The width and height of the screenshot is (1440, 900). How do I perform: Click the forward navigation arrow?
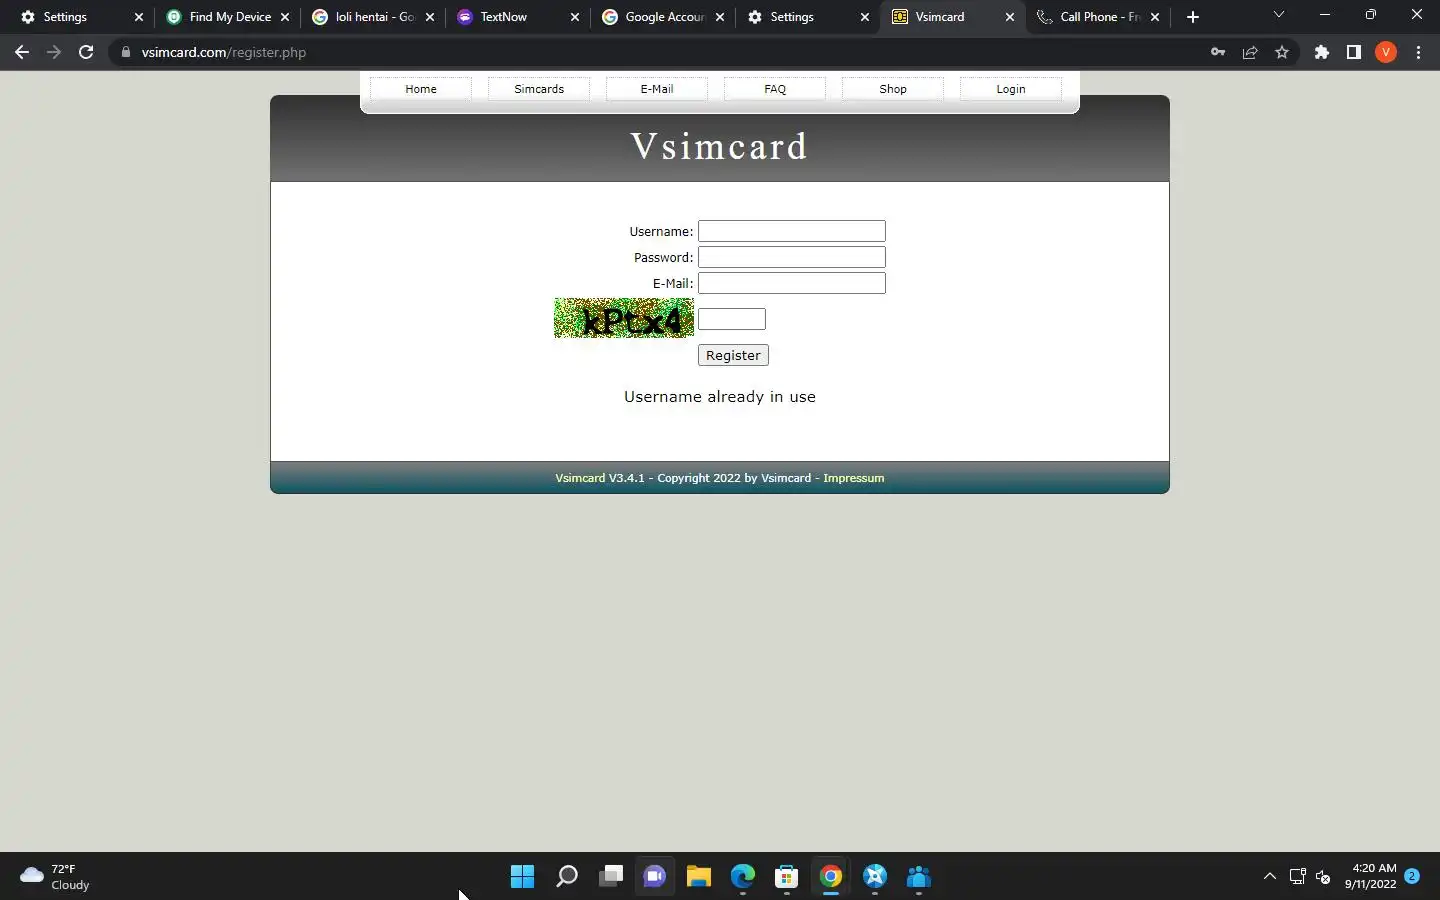54,52
